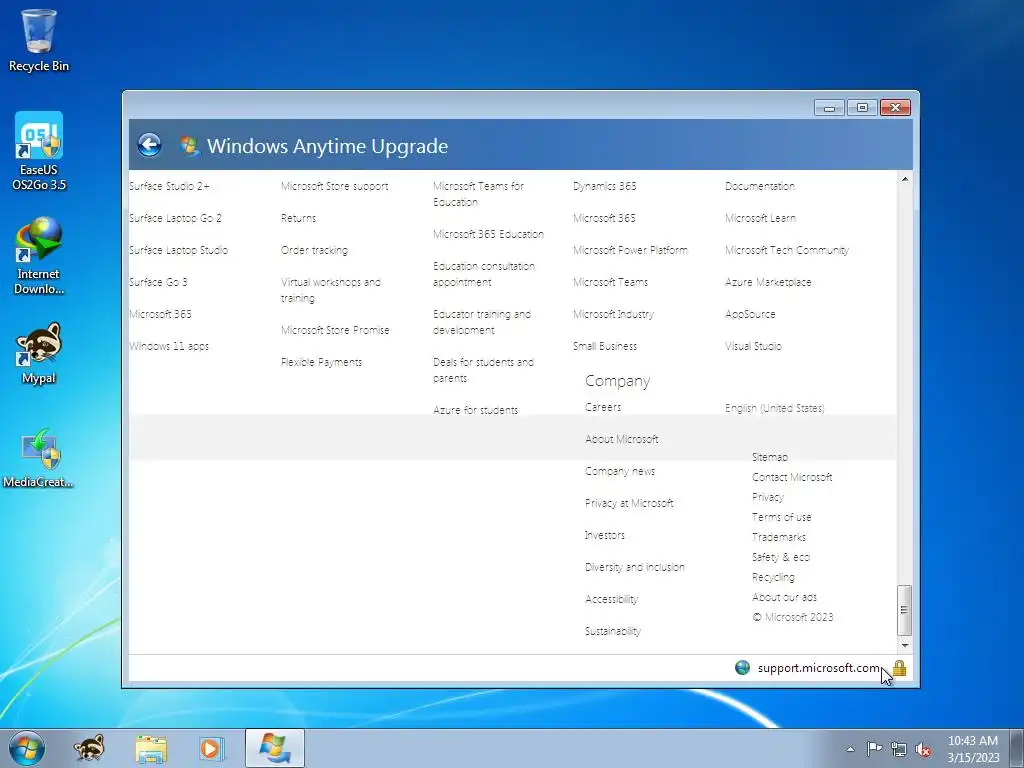
Task: Open the Terms of use link
Action: (x=781, y=517)
